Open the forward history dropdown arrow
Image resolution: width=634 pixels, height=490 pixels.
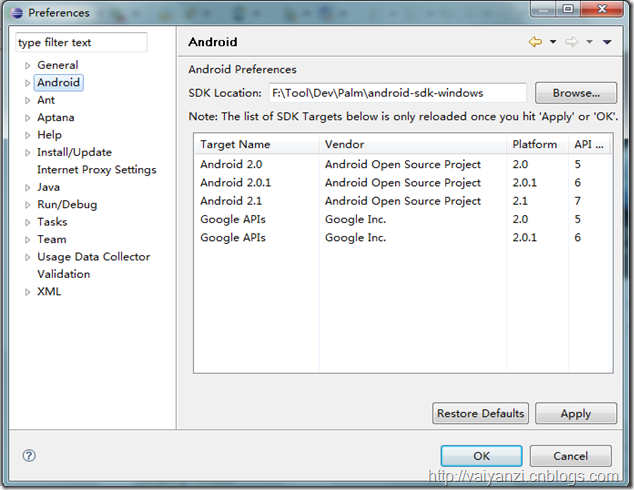(x=590, y=42)
